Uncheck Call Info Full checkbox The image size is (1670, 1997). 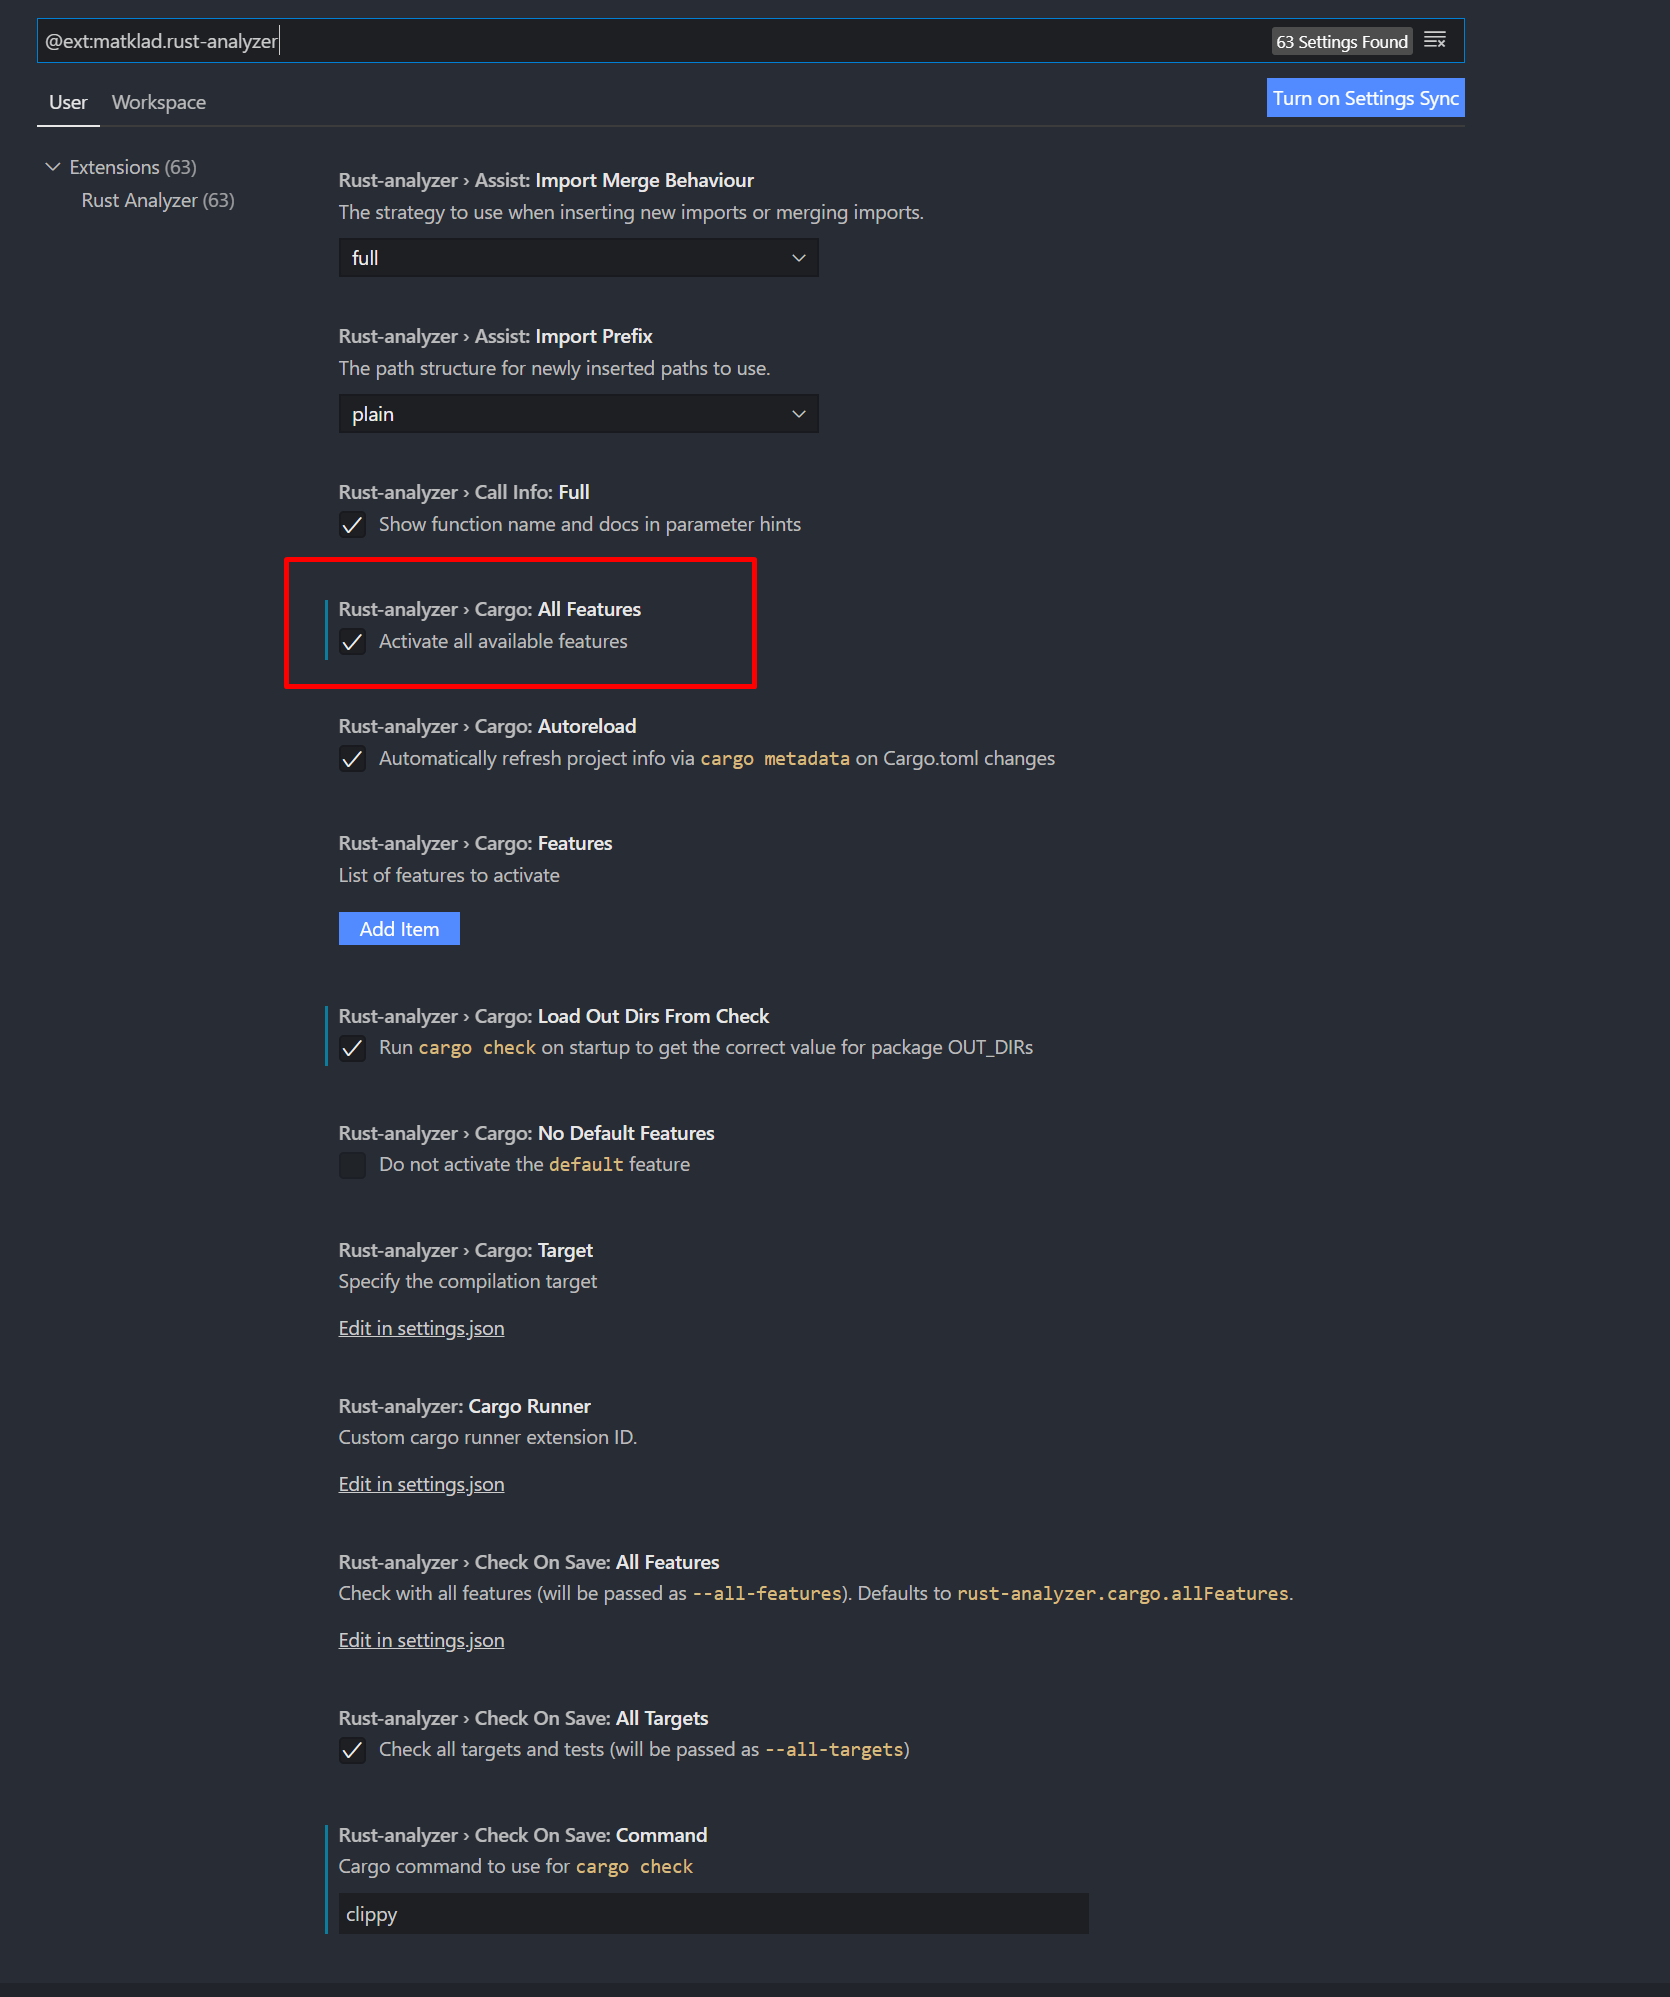pos(352,525)
